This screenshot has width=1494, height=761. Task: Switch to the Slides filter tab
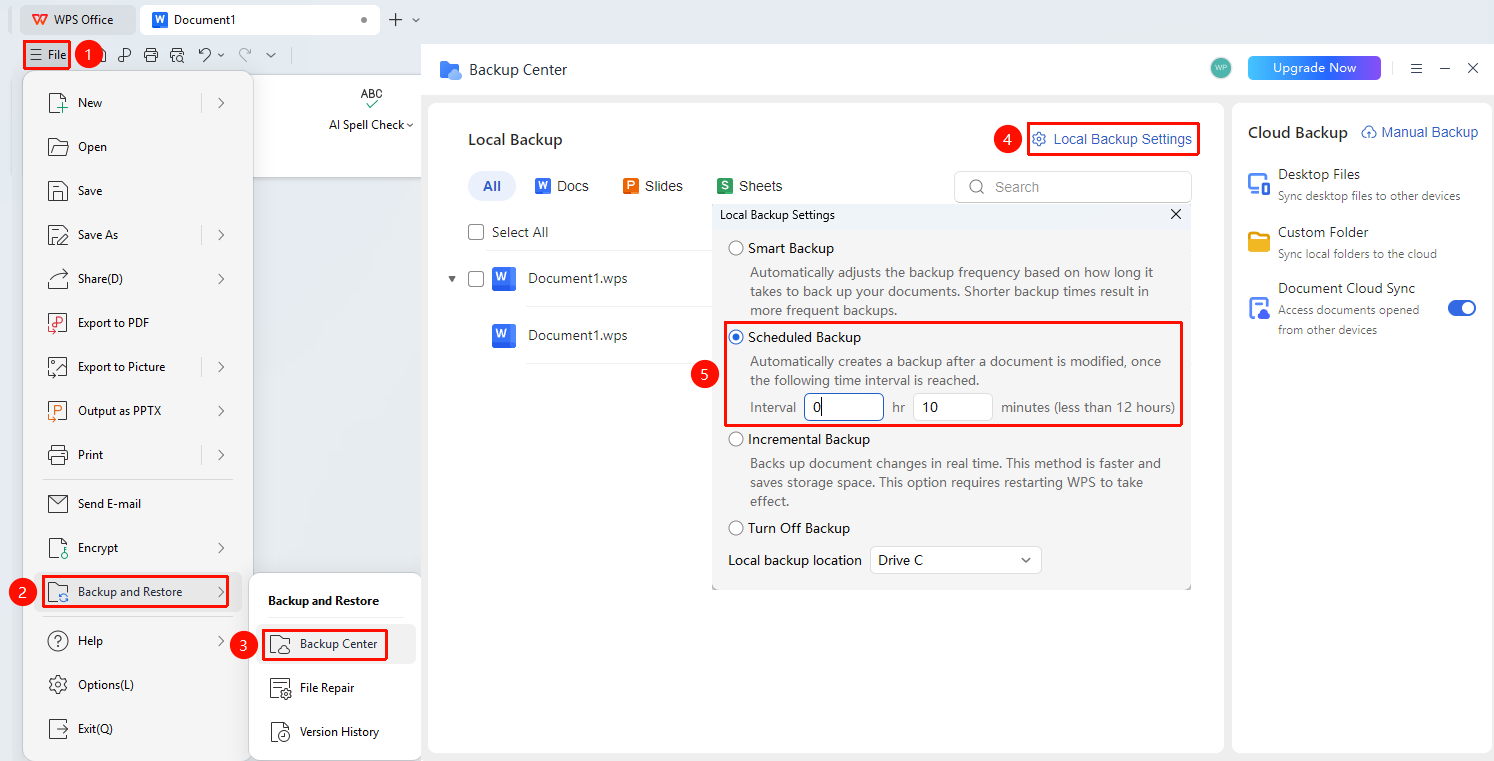click(653, 186)
